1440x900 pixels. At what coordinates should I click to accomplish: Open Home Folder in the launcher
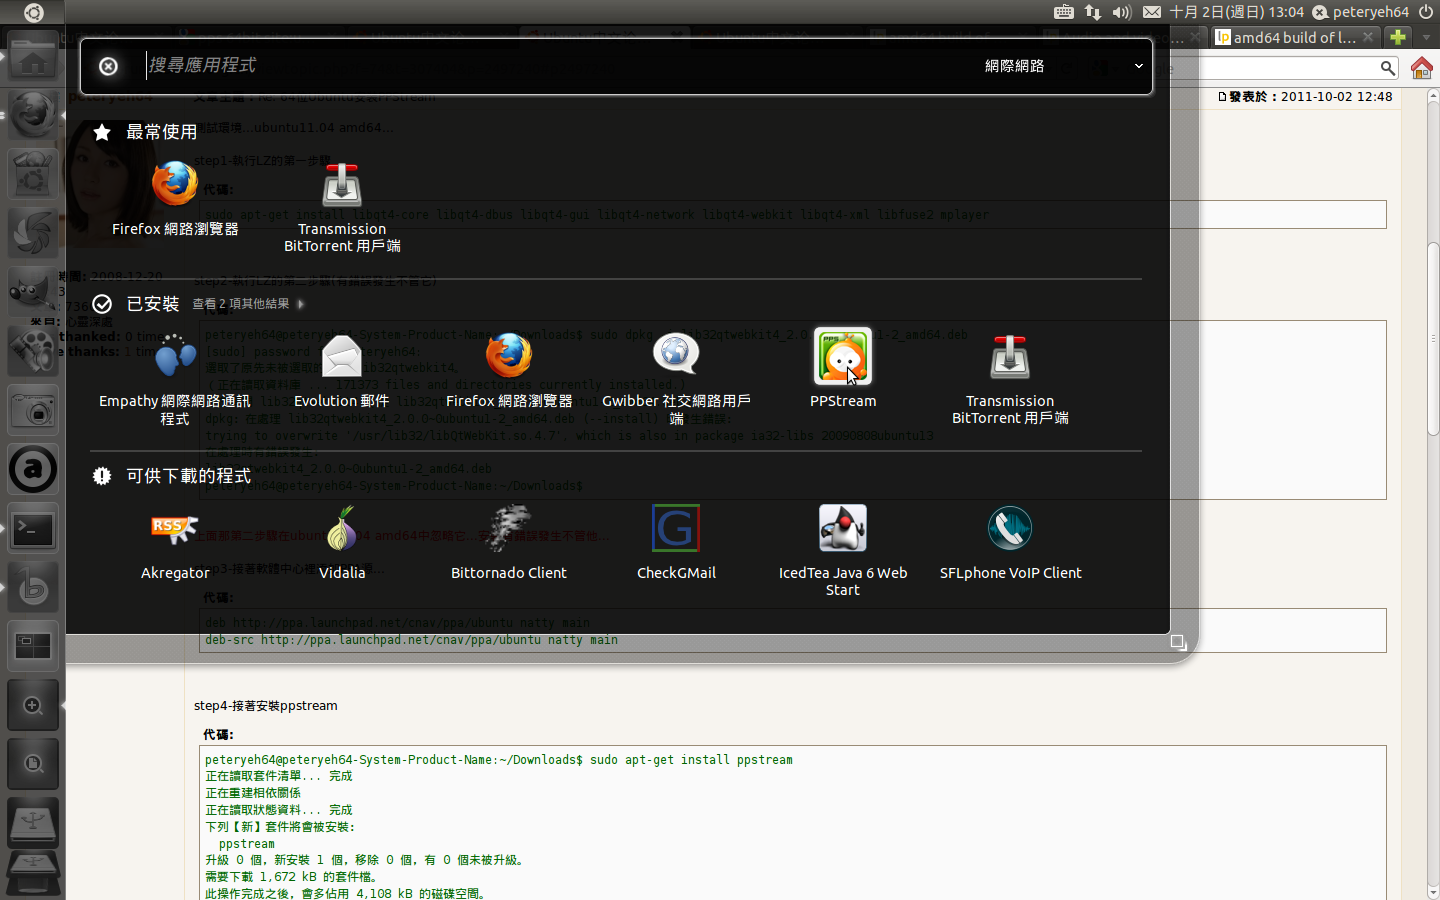(33, 59)
